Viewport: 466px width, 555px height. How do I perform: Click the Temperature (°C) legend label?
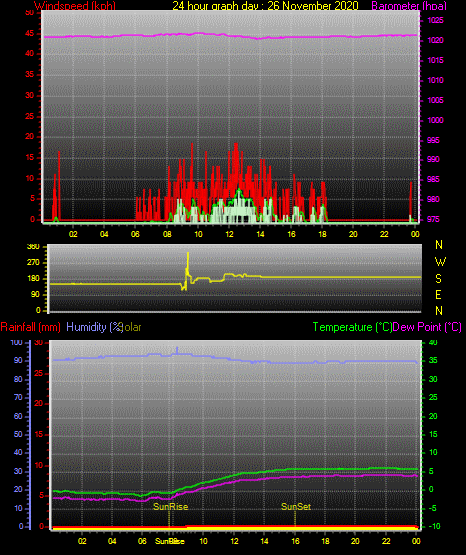point(352,327)
